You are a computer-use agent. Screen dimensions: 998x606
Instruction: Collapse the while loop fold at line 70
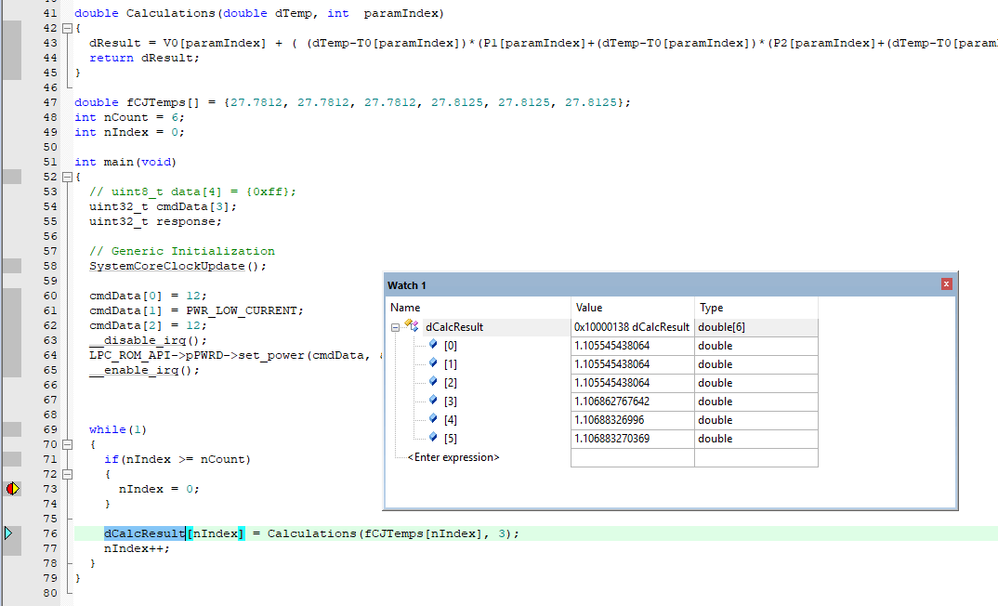pos(67,444)
